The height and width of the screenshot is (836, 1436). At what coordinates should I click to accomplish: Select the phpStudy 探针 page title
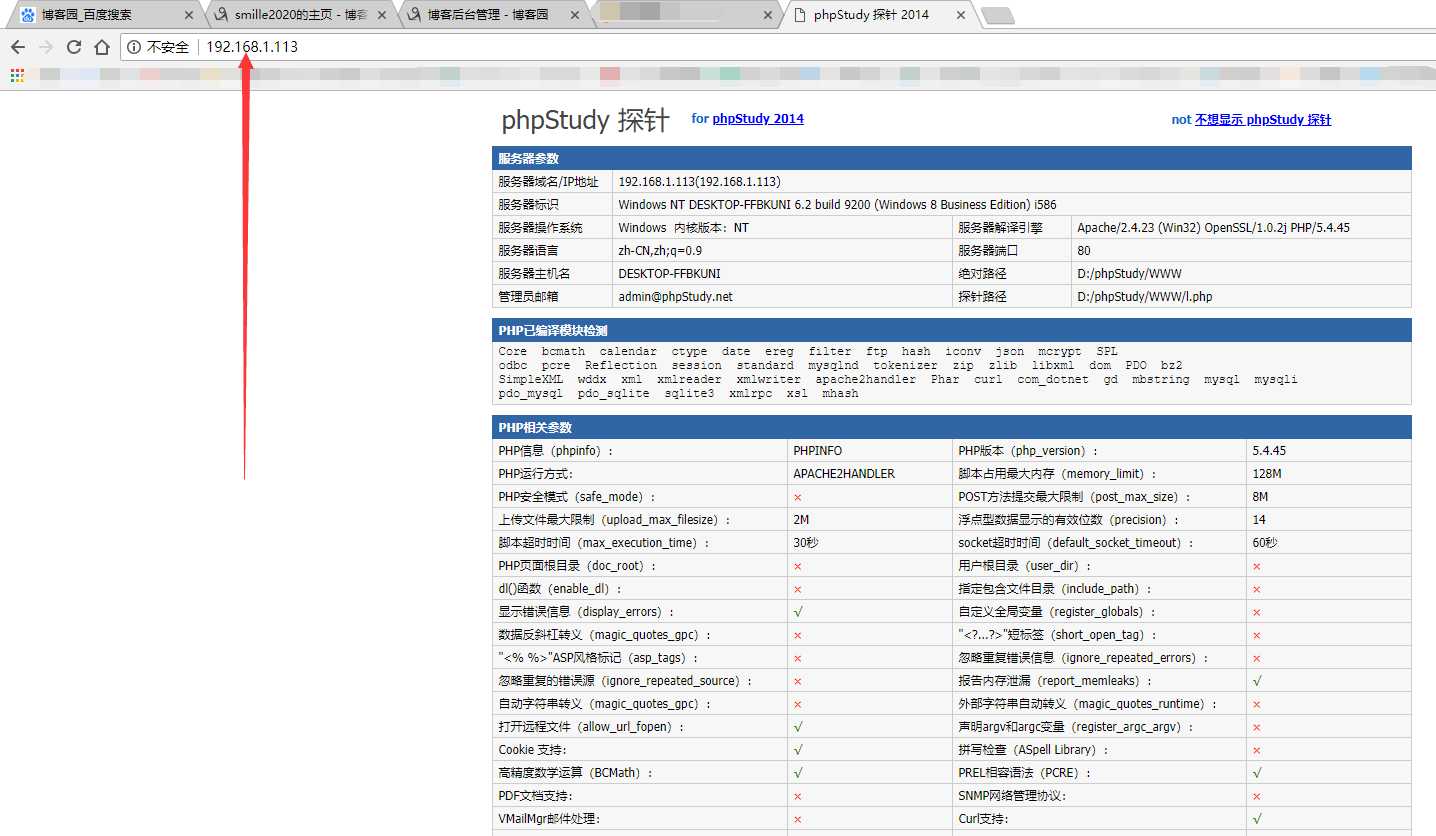pos(585,120)
